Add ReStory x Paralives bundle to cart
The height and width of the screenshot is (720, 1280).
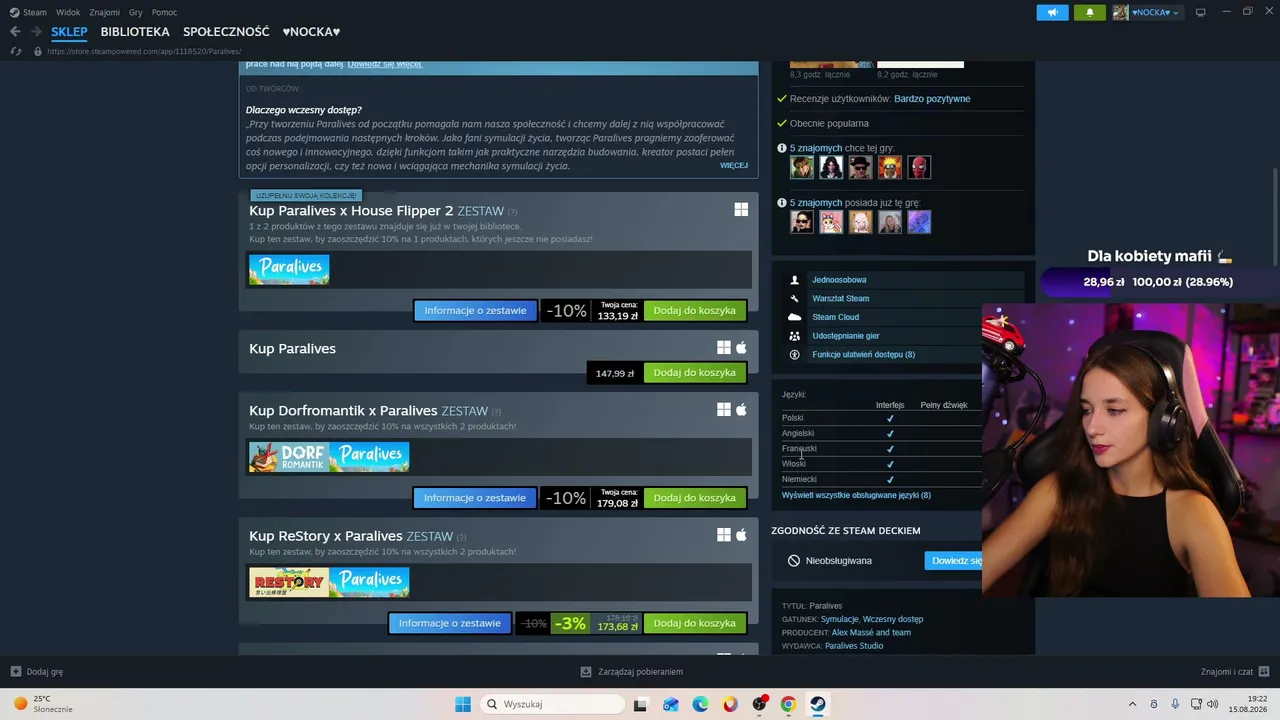click(695, 623)
